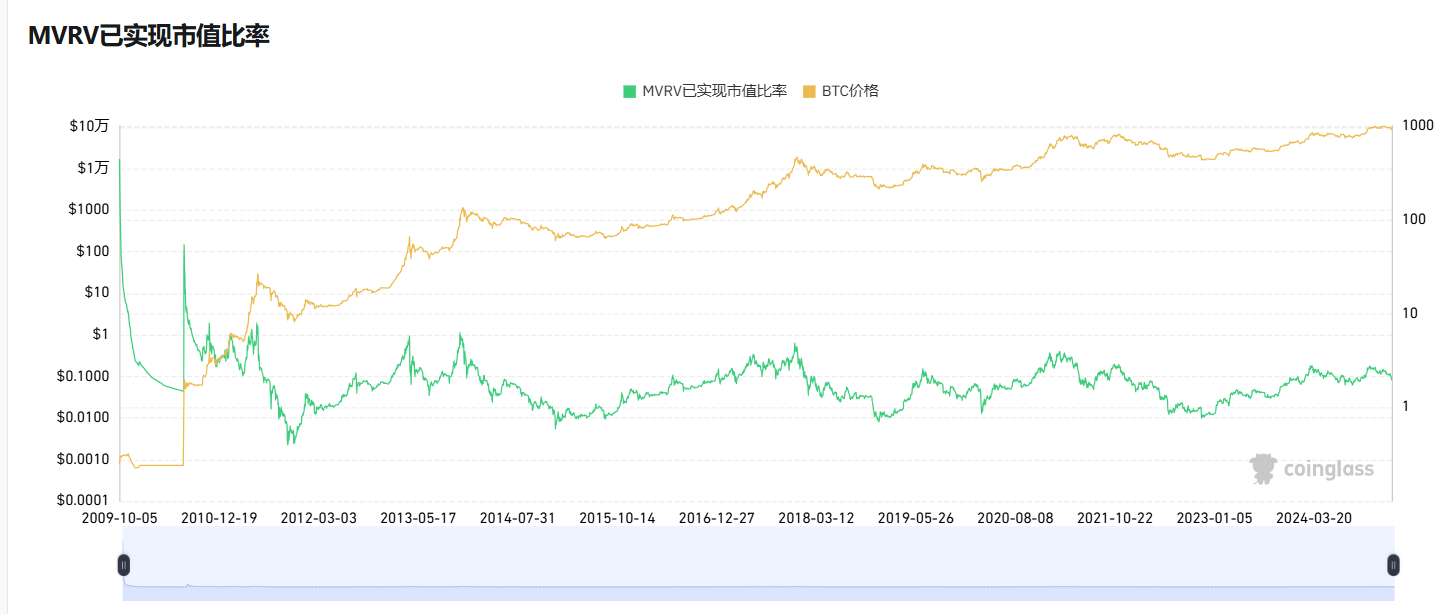Screen dimensions: 1451x614
Task: Click the $1 label on the left axis
Action: pos(99,334)
